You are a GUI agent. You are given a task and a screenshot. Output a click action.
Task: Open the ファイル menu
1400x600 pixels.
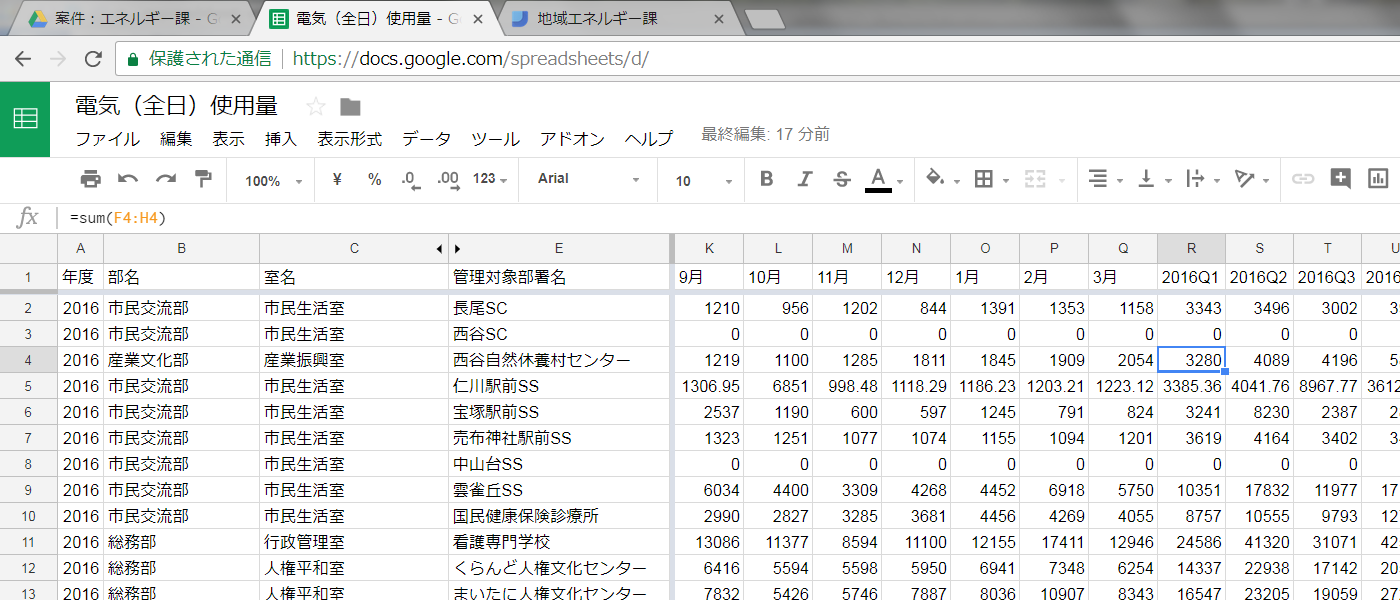pos(108,139)
